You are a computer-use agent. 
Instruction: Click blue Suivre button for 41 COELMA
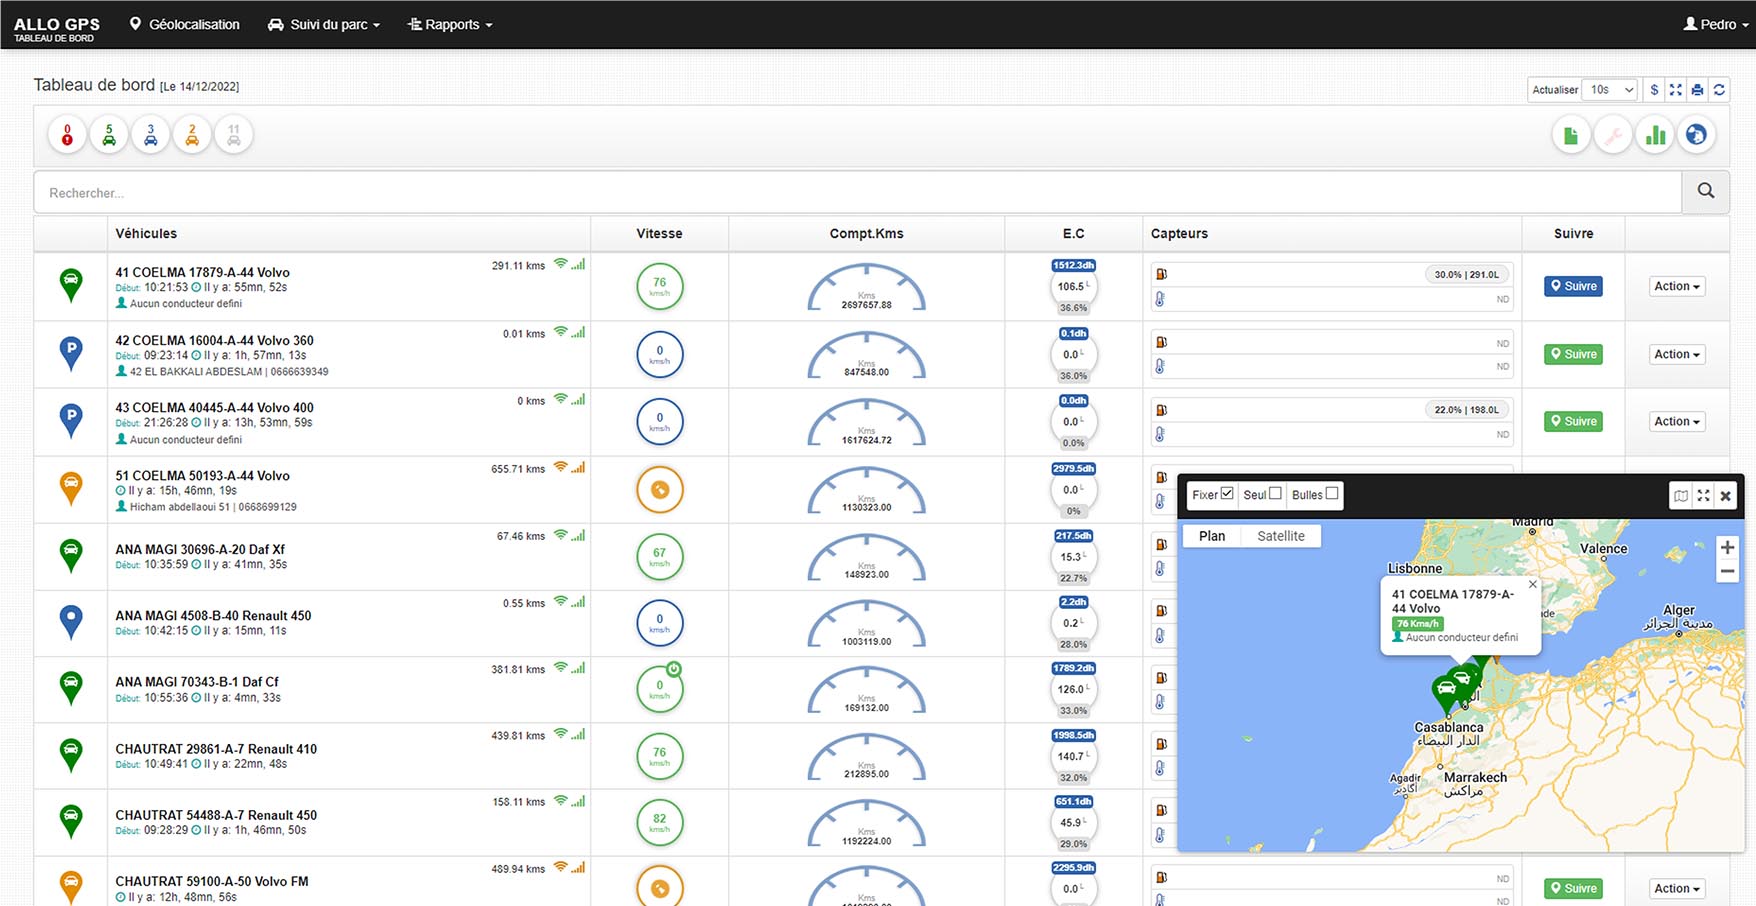(1573, 286)
